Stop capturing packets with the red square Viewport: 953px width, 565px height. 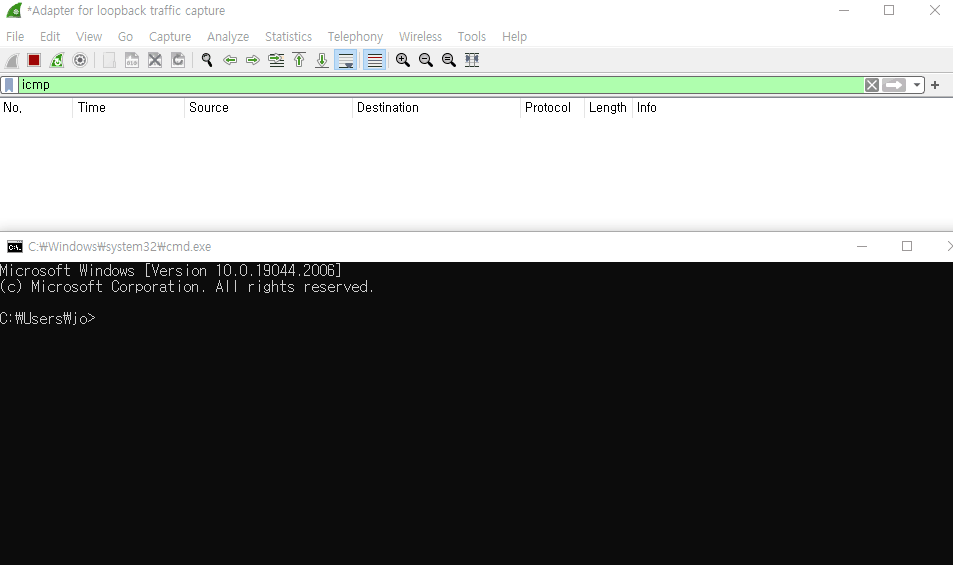coord(34,60)
